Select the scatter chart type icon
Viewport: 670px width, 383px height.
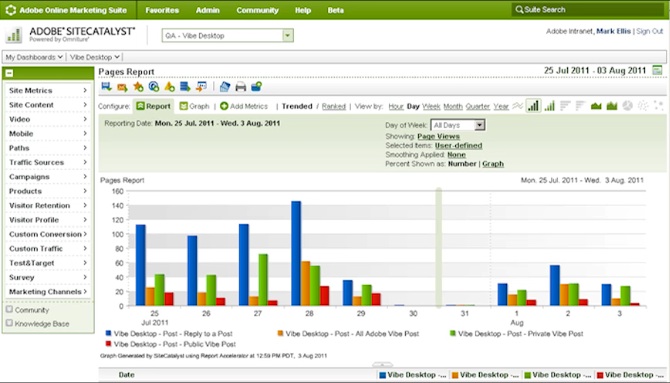(643, 106)
